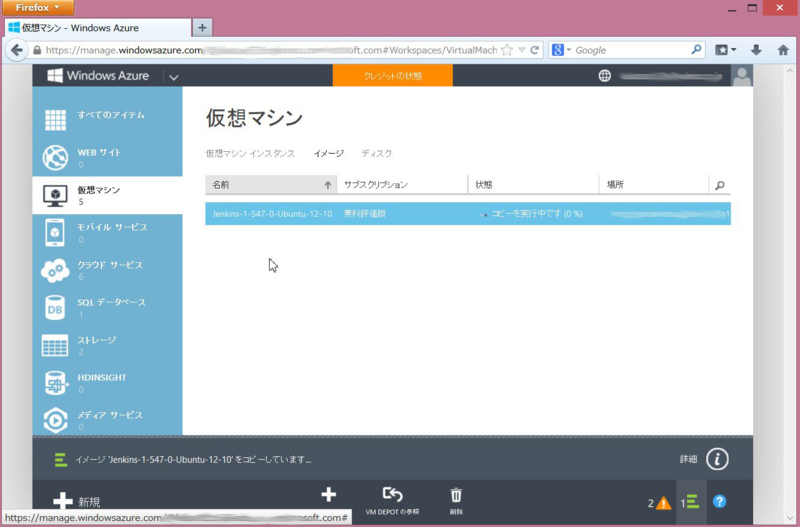Click the orange クレジットの状態 button
This screenshot has height=527, width=800.
pyautogui.click(x=393, y=76)
